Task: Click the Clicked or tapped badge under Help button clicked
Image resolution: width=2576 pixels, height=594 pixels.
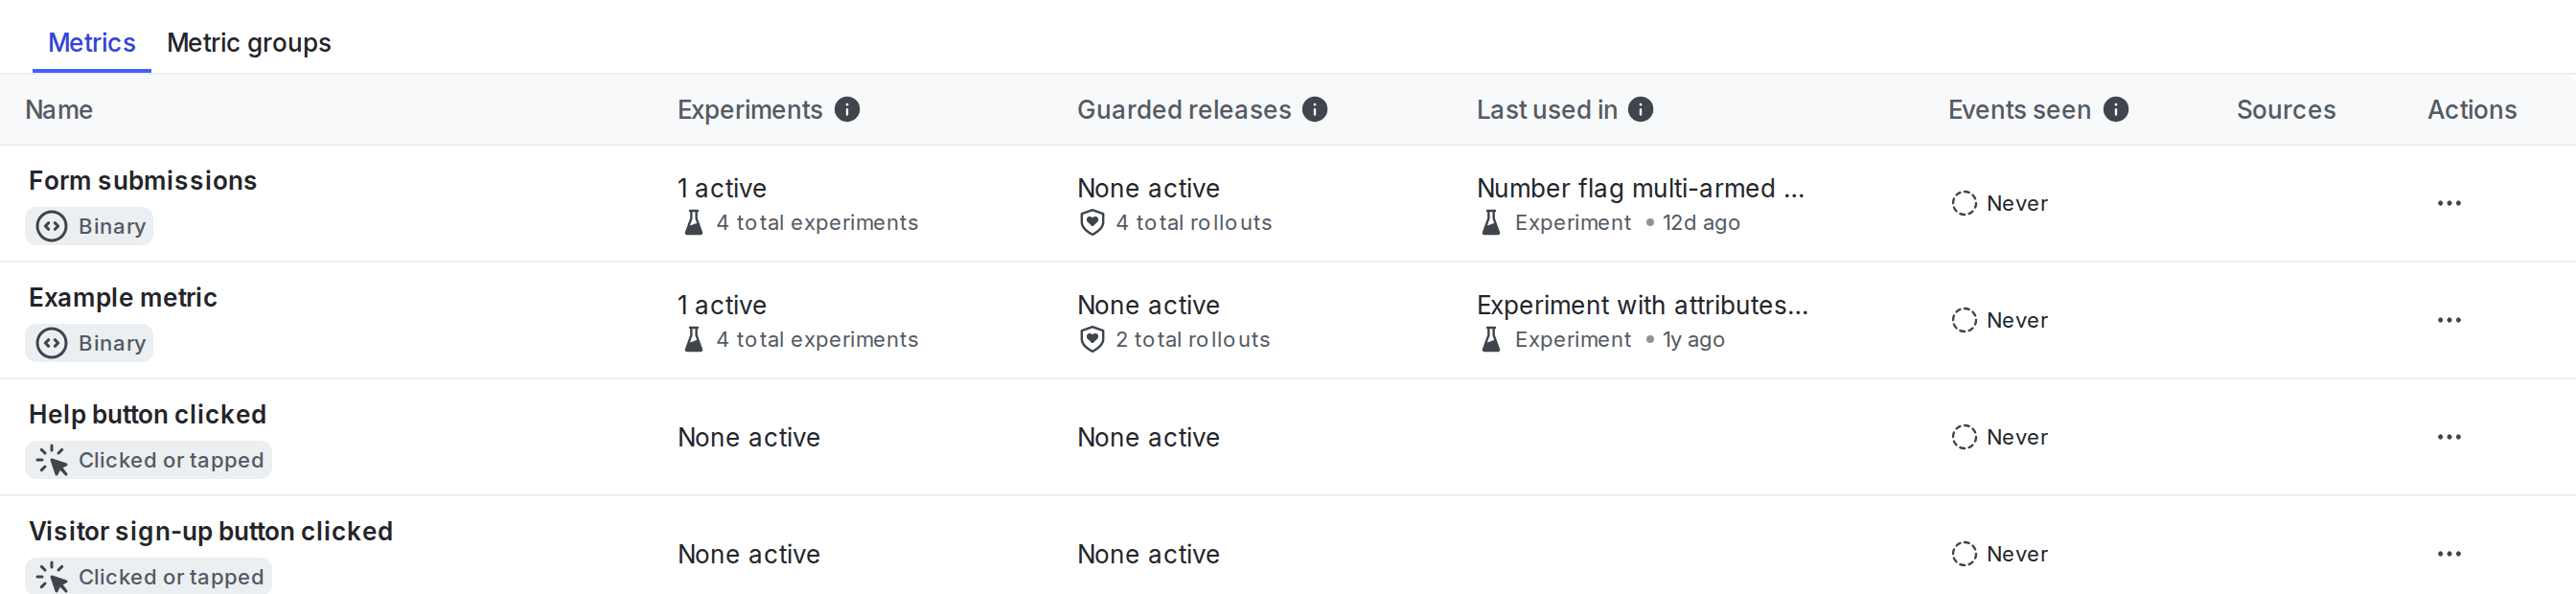Action: pyautogui.click(x=148, y=460)
